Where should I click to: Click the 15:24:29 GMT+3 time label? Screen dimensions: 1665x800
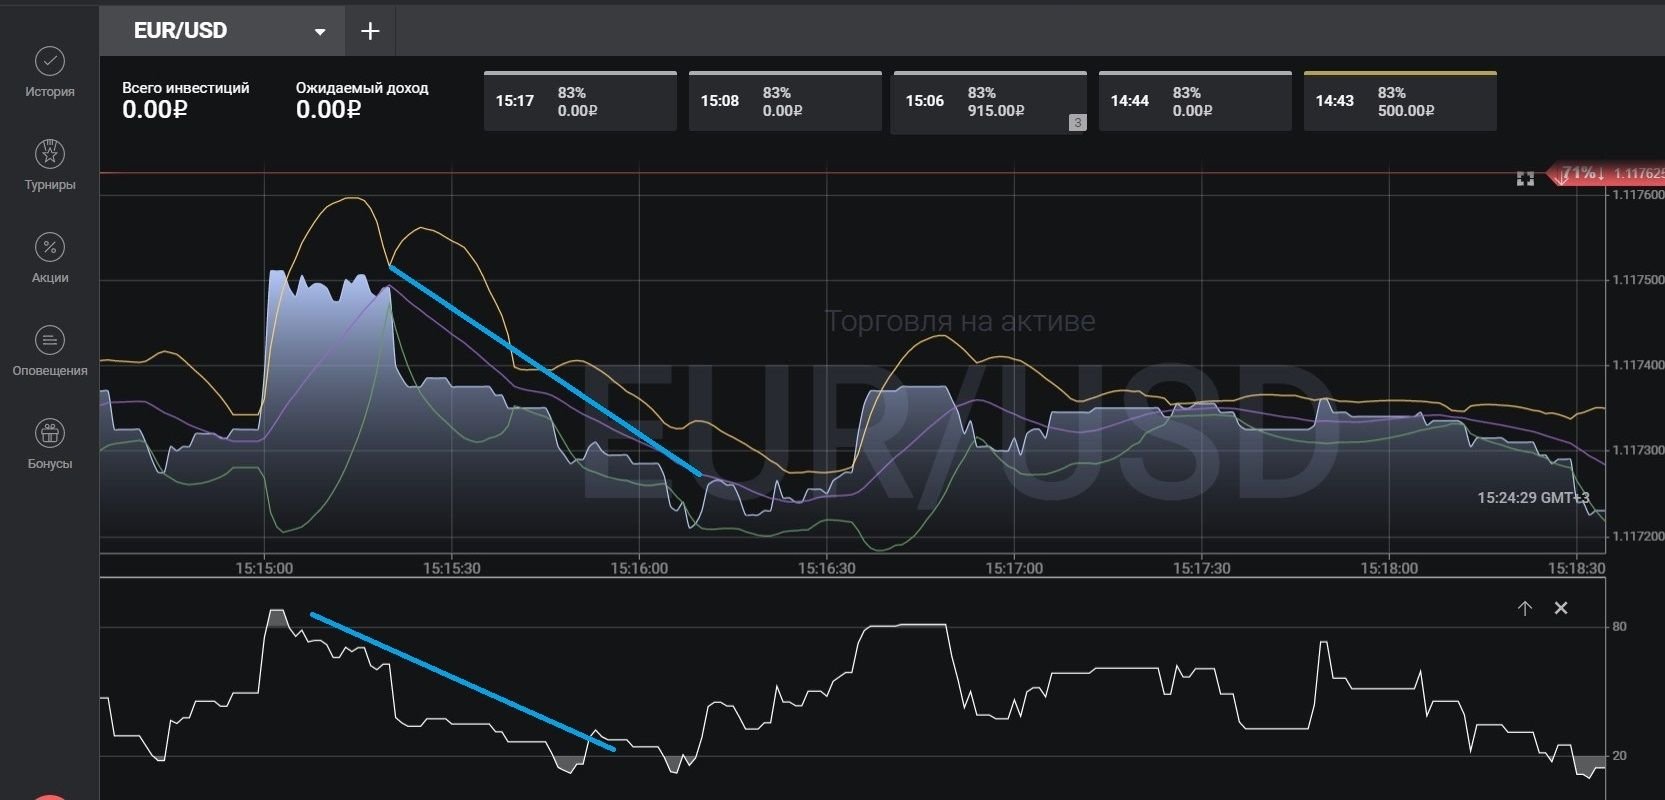(1533, 497)
